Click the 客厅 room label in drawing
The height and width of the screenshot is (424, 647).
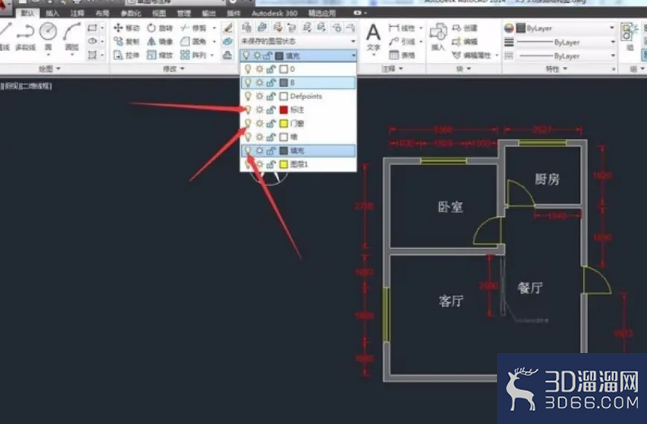[451, 301]
